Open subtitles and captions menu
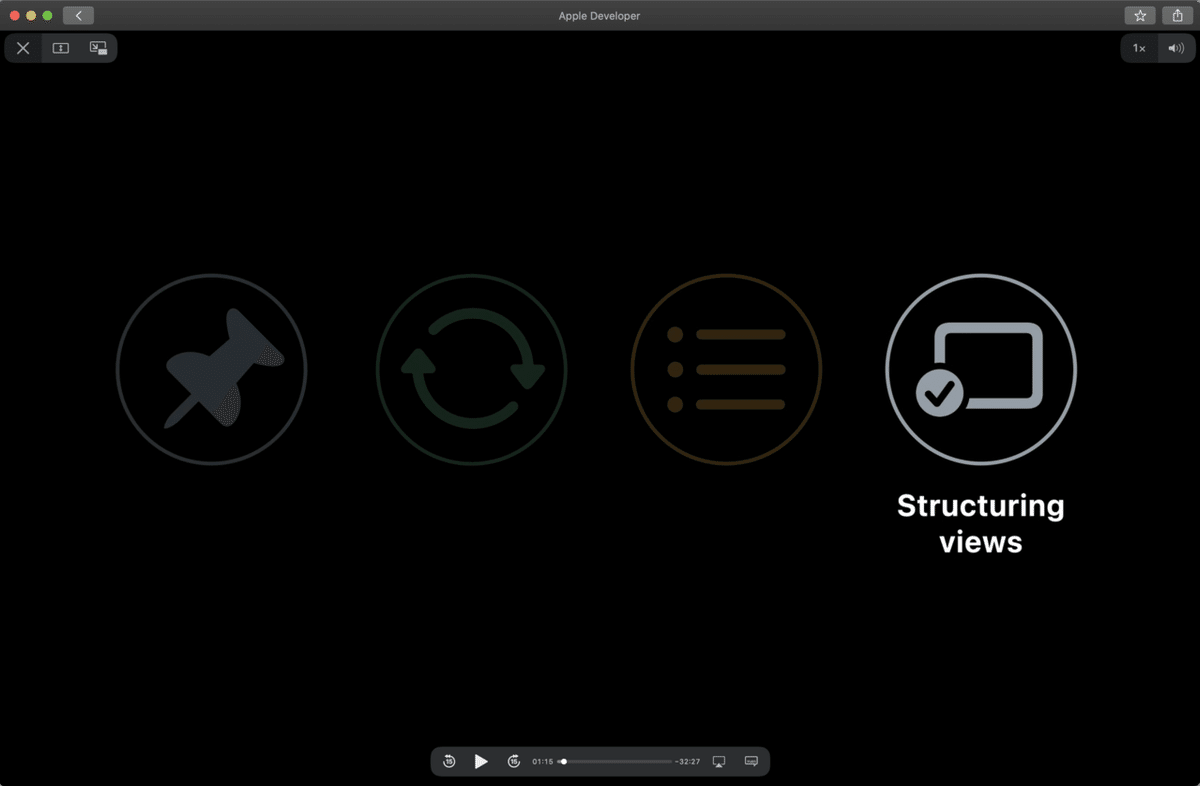 [x=751, y=761]
